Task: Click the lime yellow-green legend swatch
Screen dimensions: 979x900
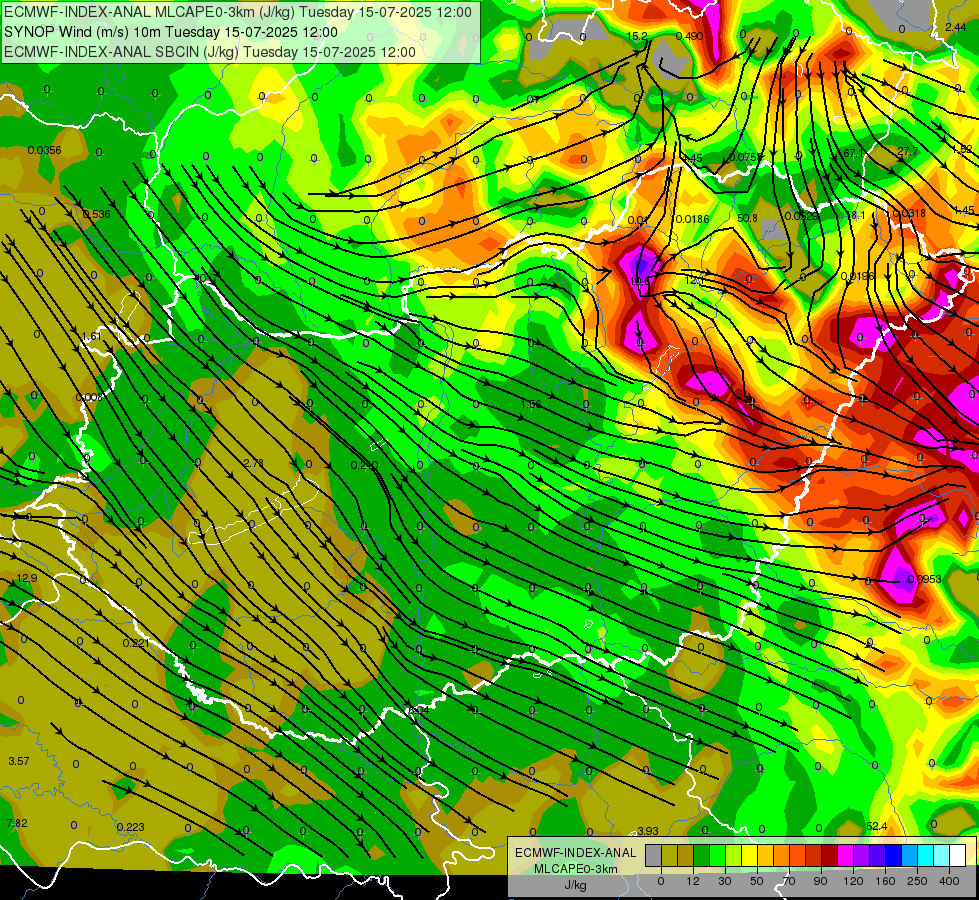Action: (734, 855)
